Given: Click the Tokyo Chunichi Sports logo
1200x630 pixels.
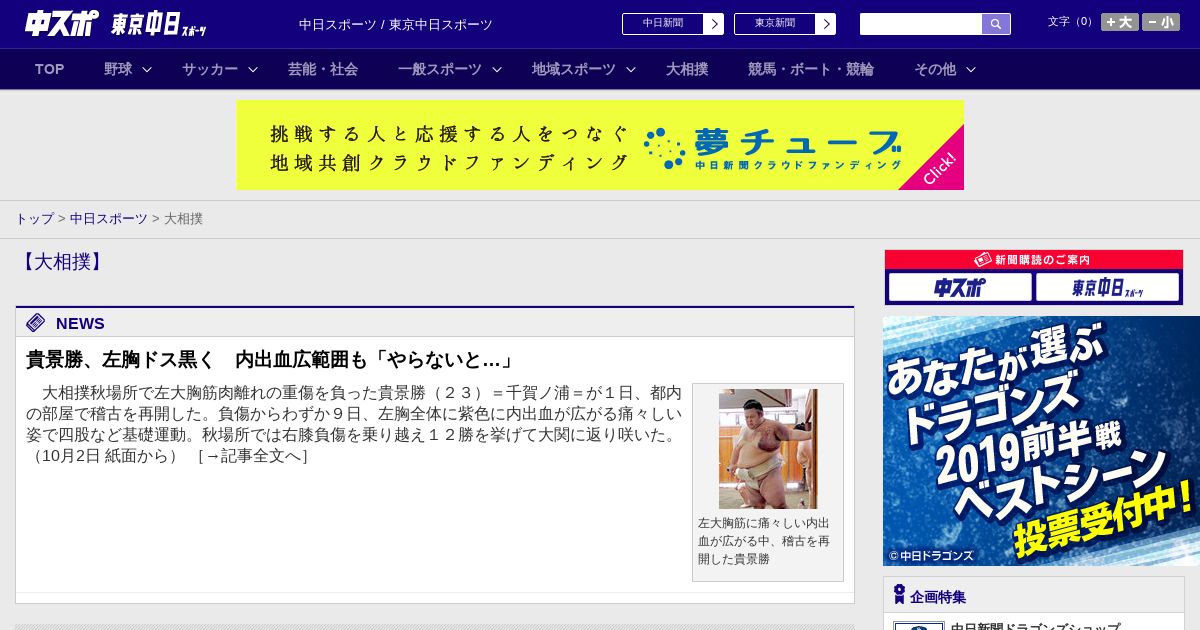Looking at the screenshot, I should tap(159, 24).
